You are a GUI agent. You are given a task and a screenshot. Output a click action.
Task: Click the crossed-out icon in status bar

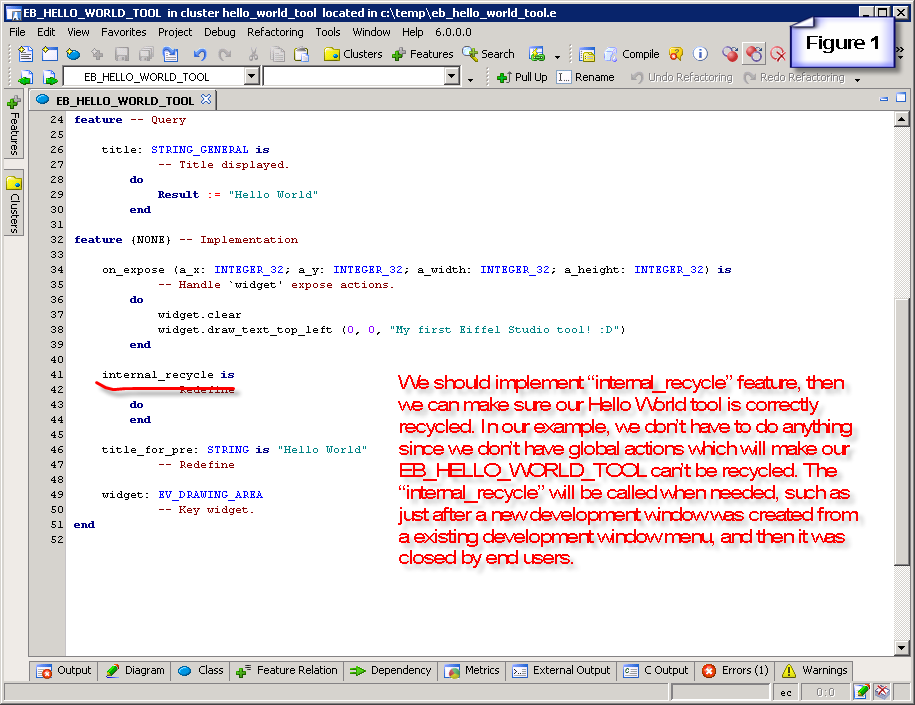click(x=882, y=692)
